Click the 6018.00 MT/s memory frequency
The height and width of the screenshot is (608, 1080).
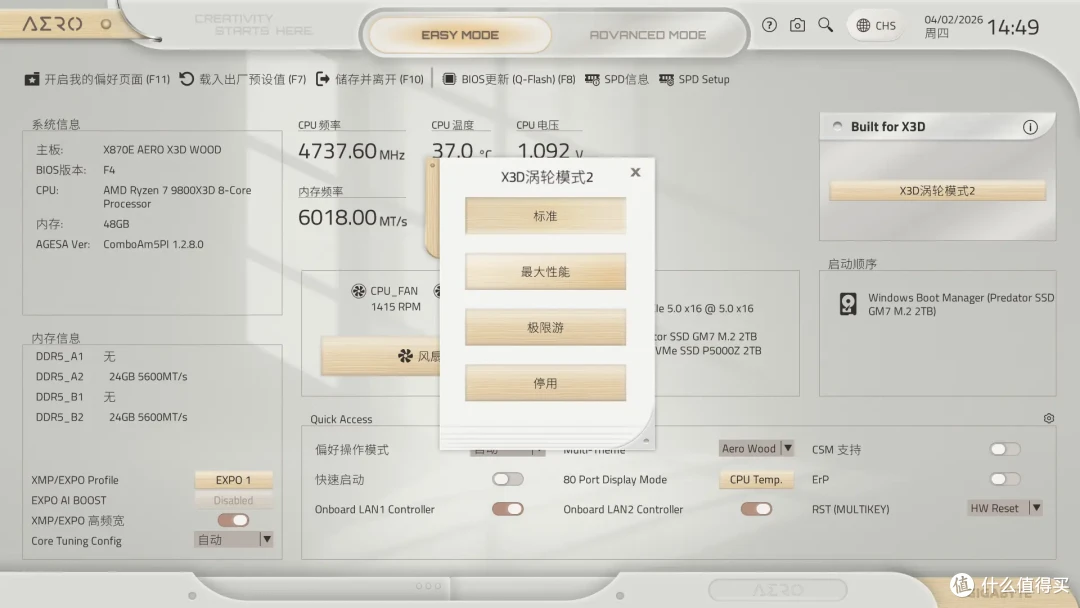353,218
